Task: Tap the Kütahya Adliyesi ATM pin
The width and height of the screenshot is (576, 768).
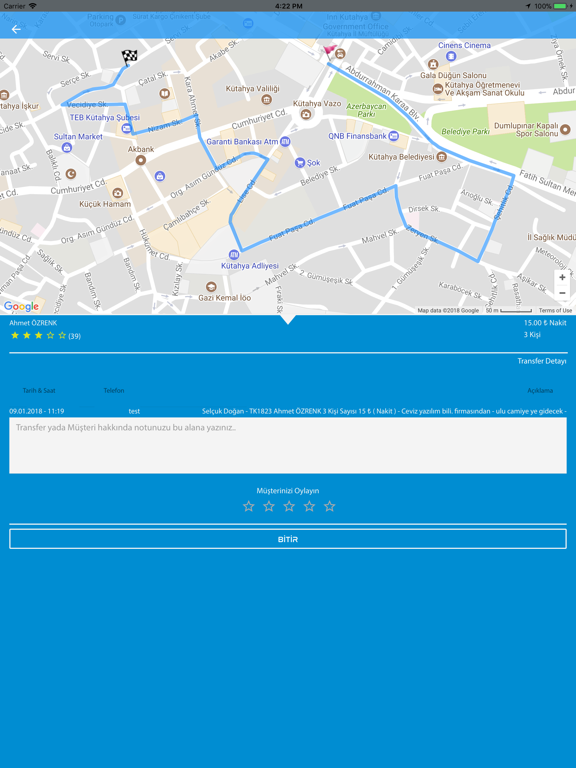Action: (234, 255)
